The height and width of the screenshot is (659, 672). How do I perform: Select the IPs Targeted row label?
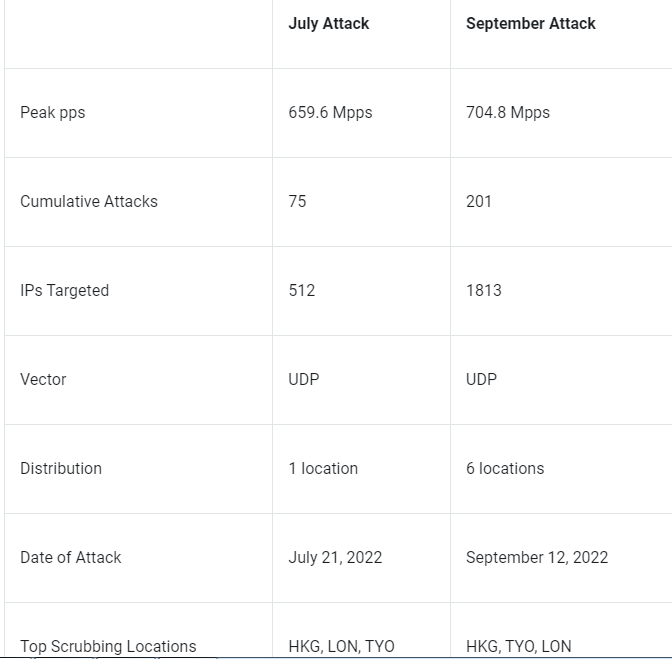[x=64, y=291]
